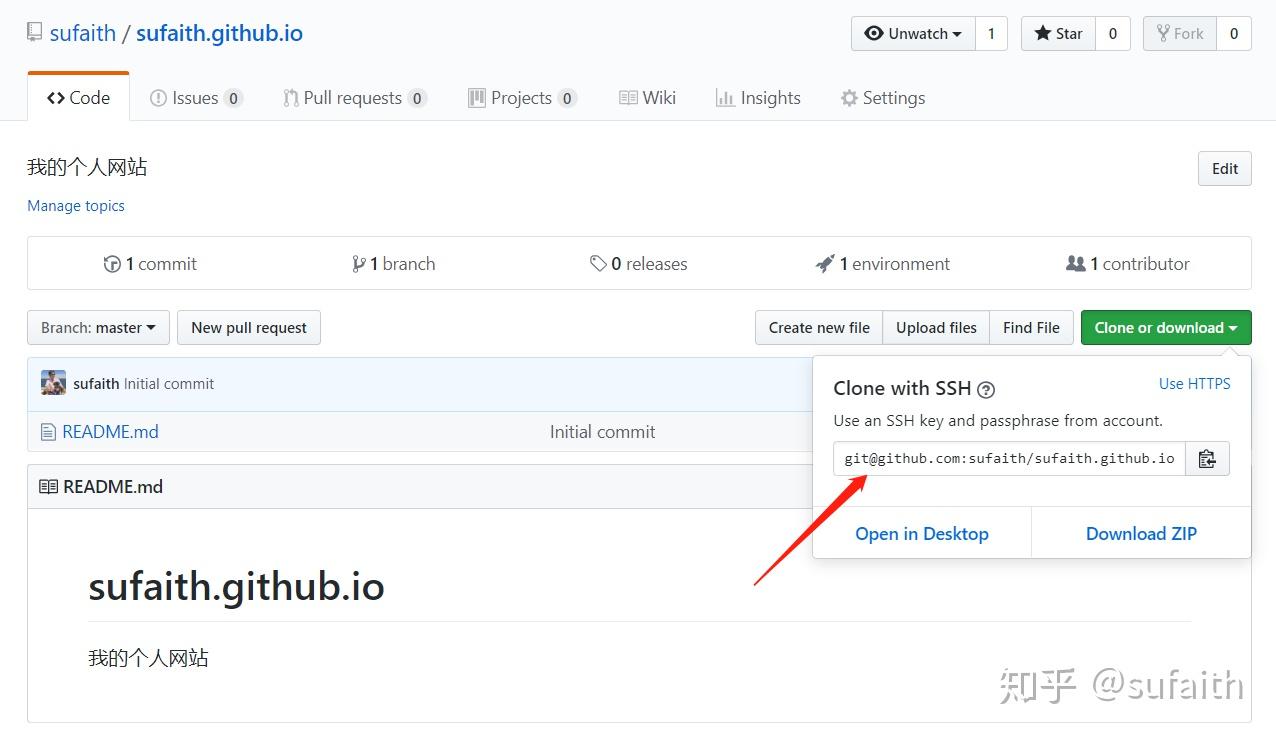Click the forks count next to Fork
Screen dimensions: 1276x735
tap(1234, 33)
